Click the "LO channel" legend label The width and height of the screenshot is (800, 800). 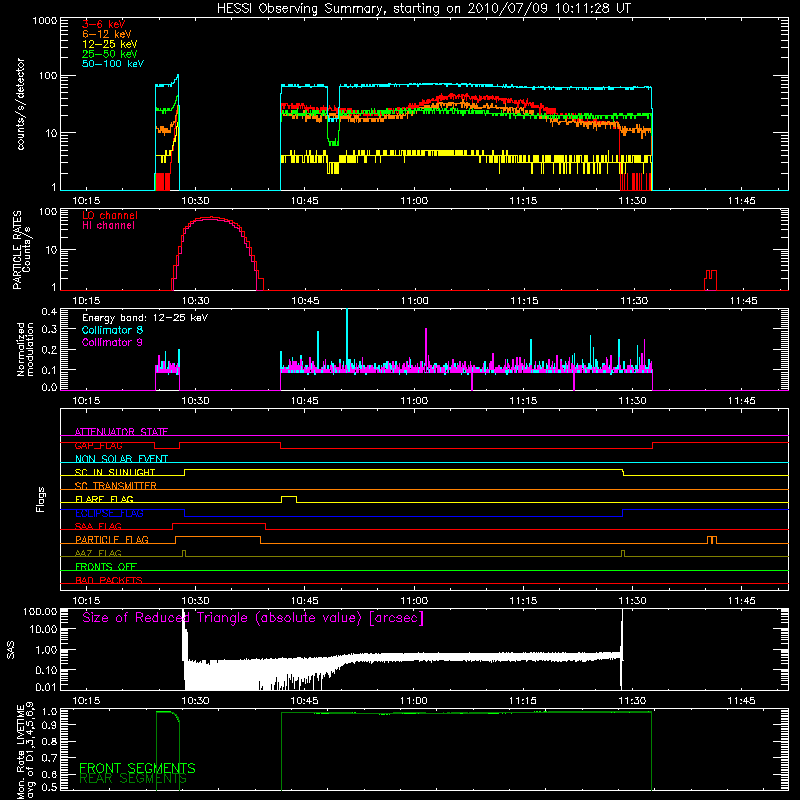110,215
